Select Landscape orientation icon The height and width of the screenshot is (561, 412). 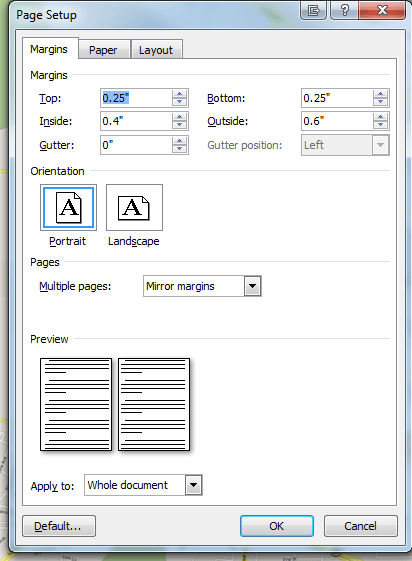pyautogui.click(x=134, y=208)
